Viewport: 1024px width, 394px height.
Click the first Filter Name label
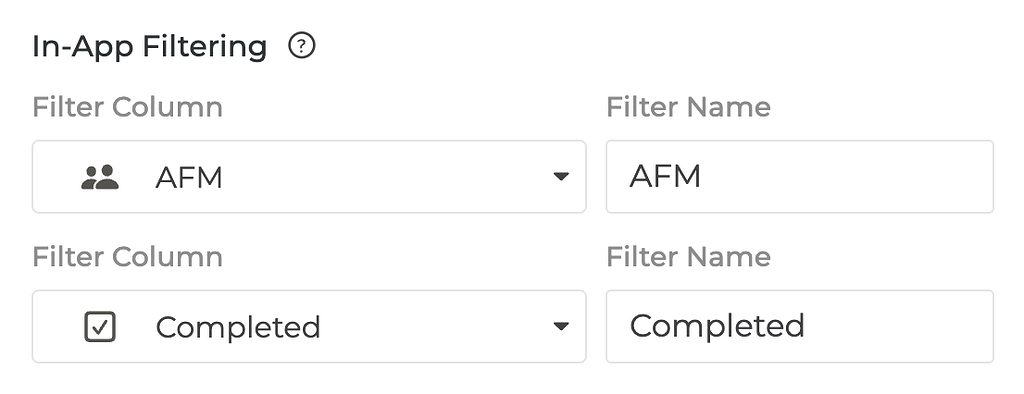coord(688,107)
